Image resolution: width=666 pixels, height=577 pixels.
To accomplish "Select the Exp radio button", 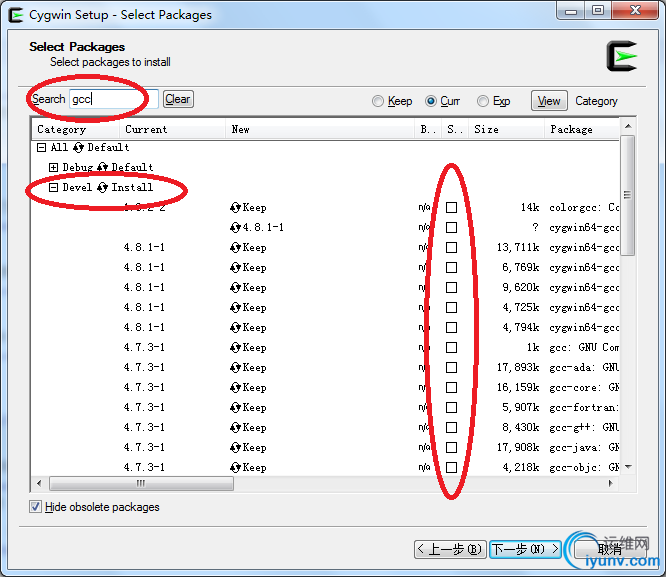I will [483, 101].
